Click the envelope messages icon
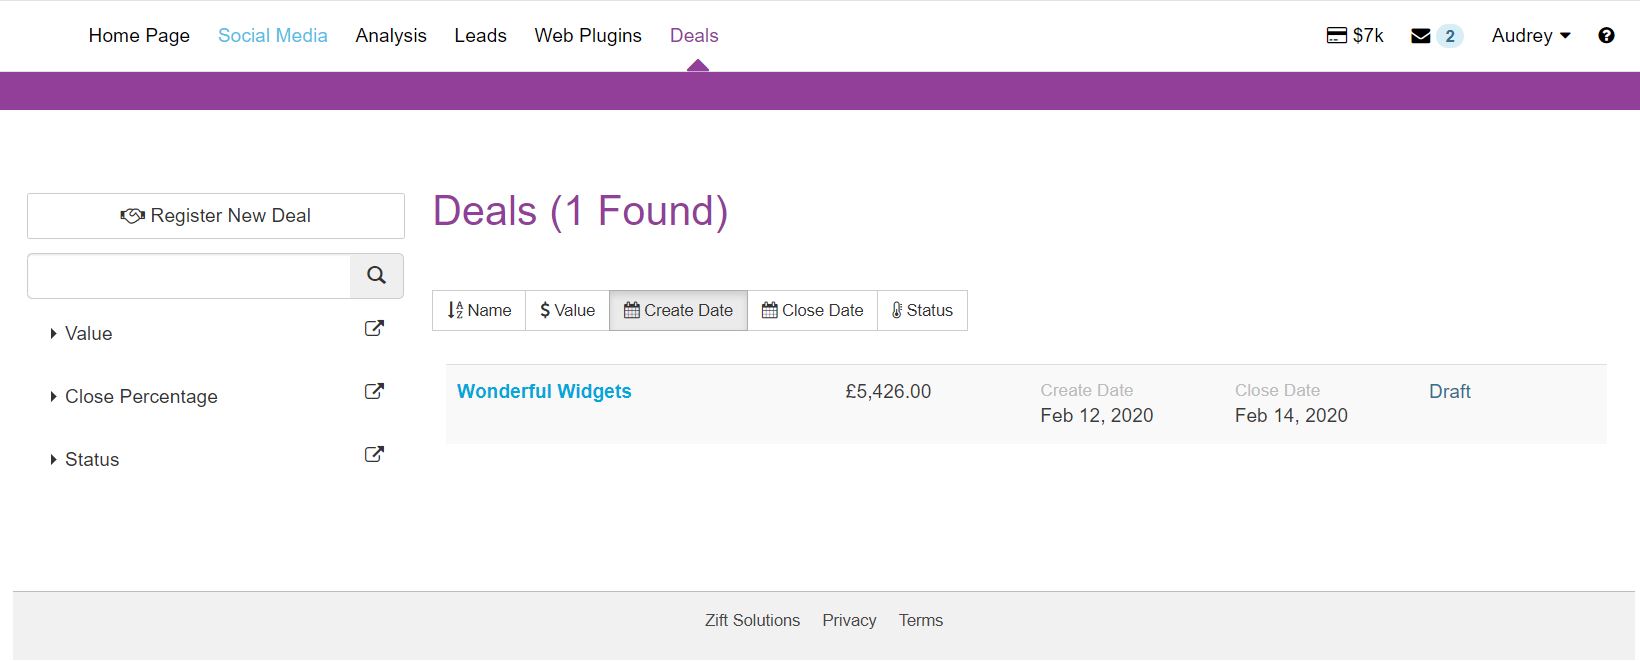1640x661 pixels. [1420, 36]
